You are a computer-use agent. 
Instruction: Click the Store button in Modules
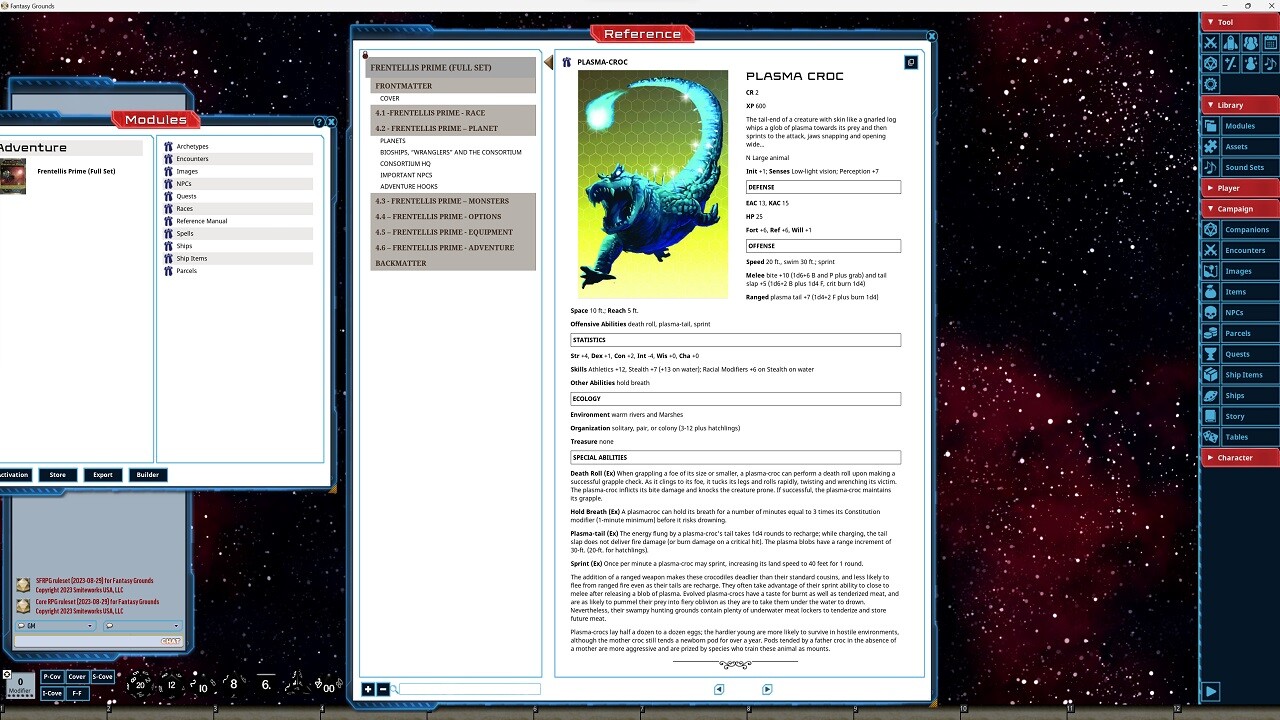click(x=57, y=474)
